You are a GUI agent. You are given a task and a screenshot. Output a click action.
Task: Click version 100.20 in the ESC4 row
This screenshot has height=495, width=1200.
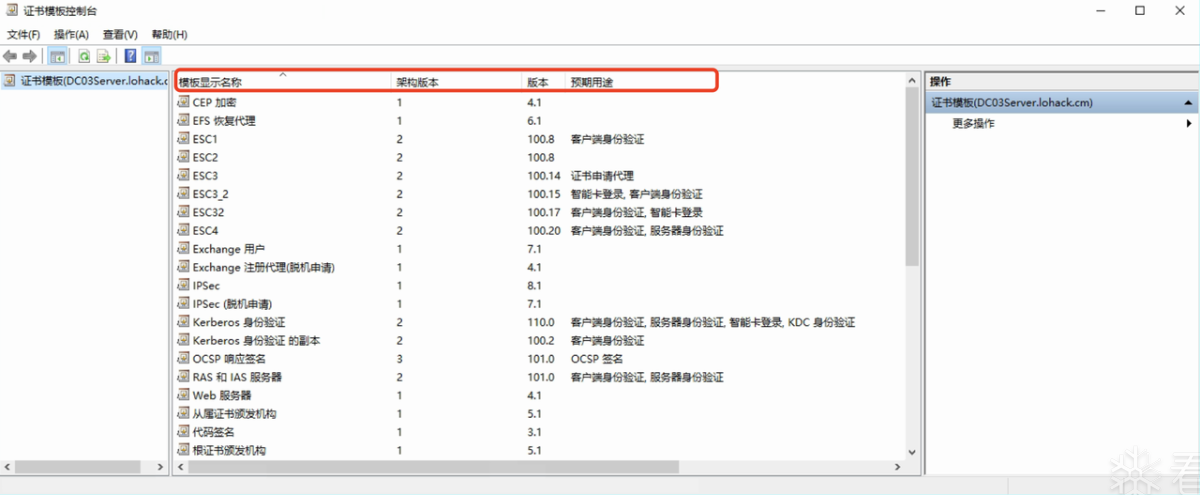[x=543, y=230]
